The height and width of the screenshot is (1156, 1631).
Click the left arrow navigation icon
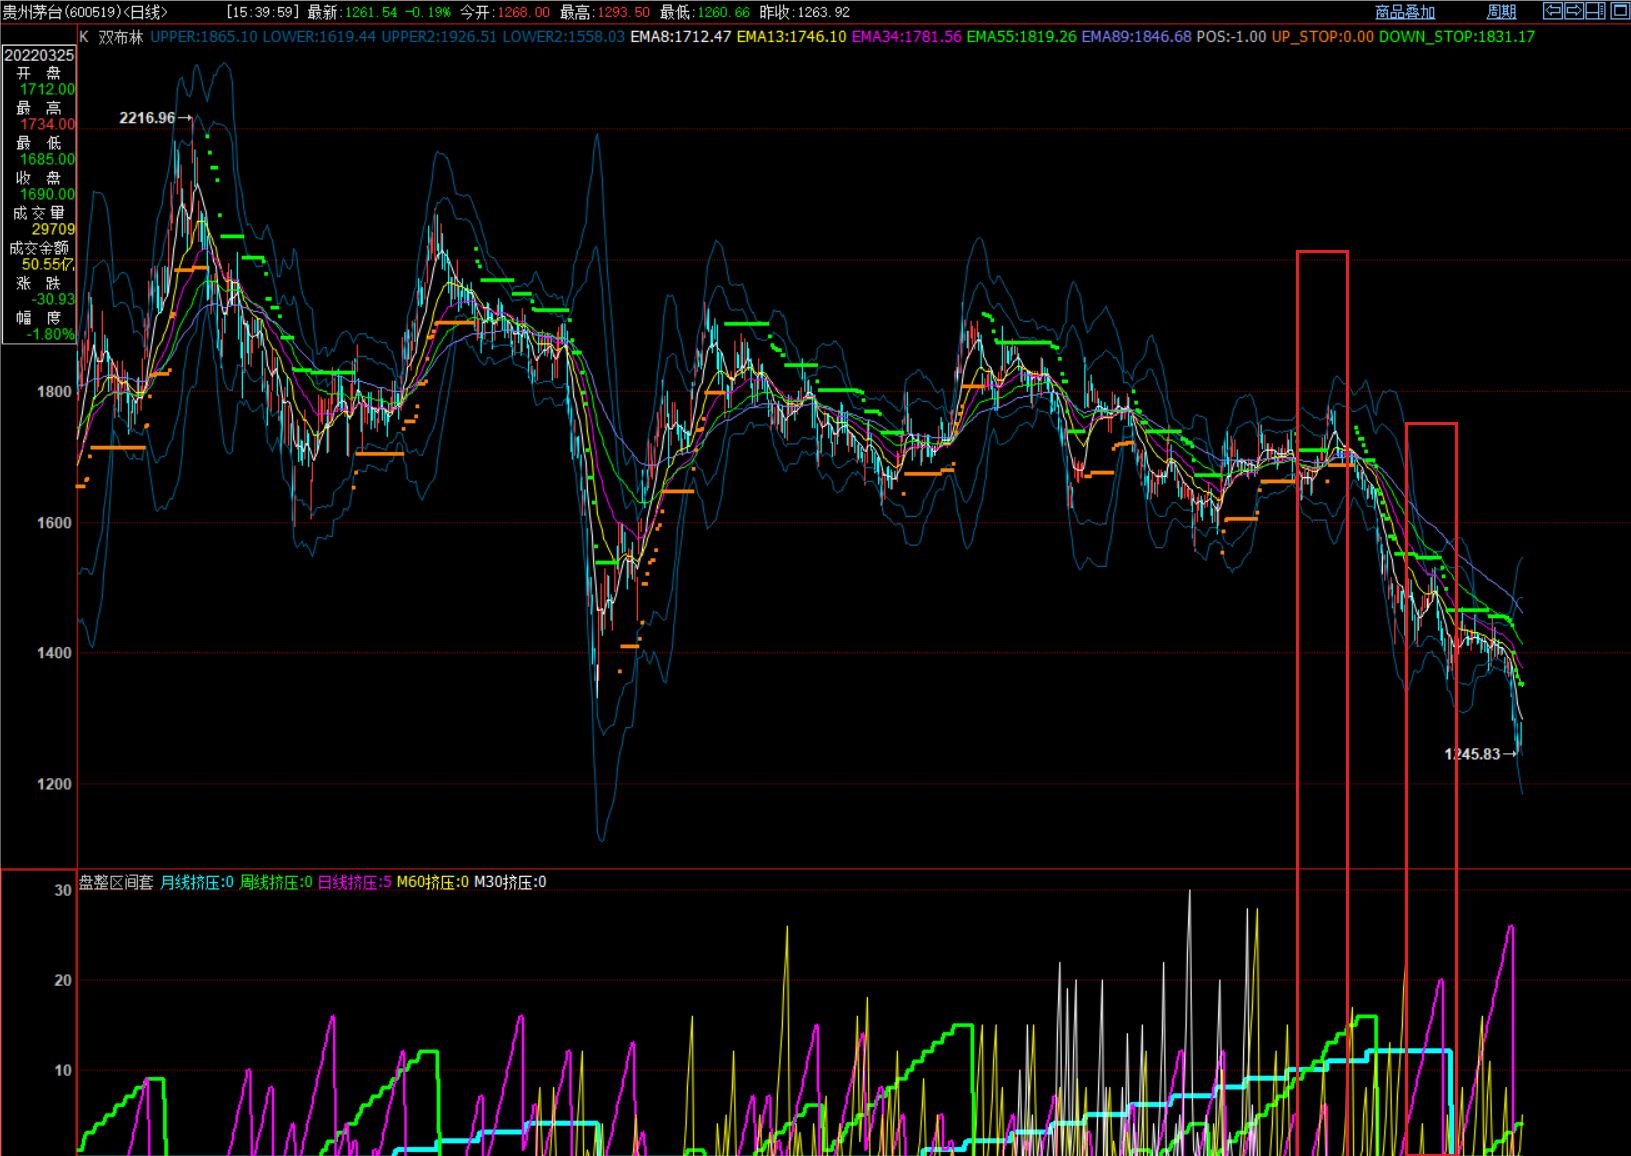[1552, 11]
